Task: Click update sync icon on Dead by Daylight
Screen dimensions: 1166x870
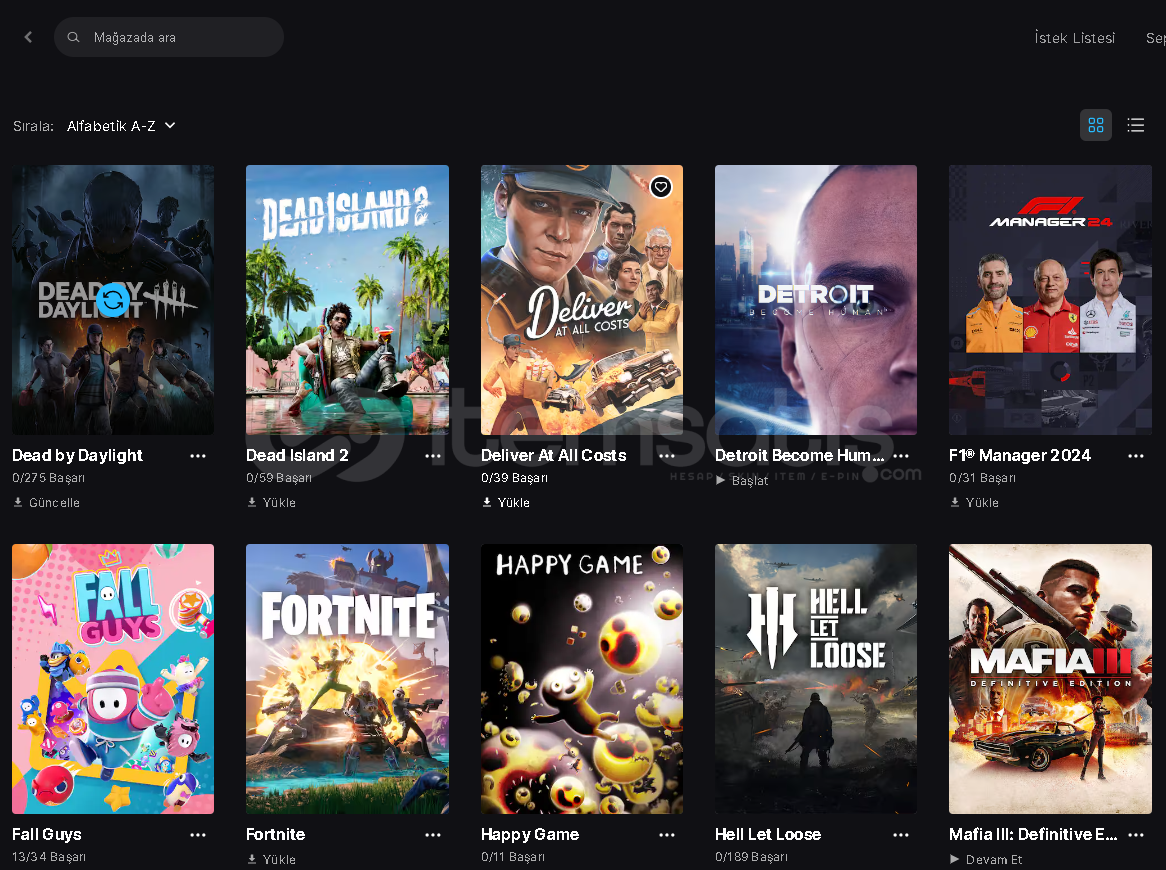Action: pos(113,300)
